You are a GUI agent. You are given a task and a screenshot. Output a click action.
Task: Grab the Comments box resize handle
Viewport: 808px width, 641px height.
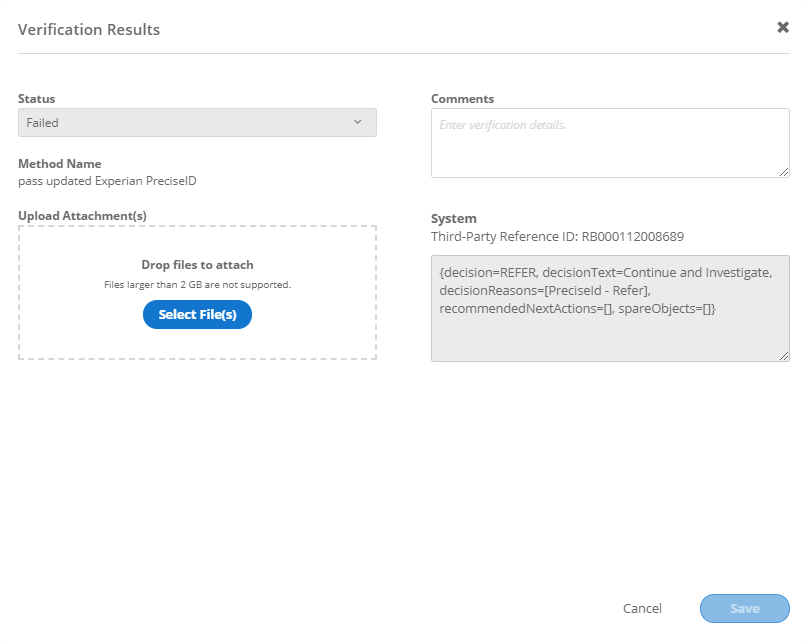(x=784, y=172)
